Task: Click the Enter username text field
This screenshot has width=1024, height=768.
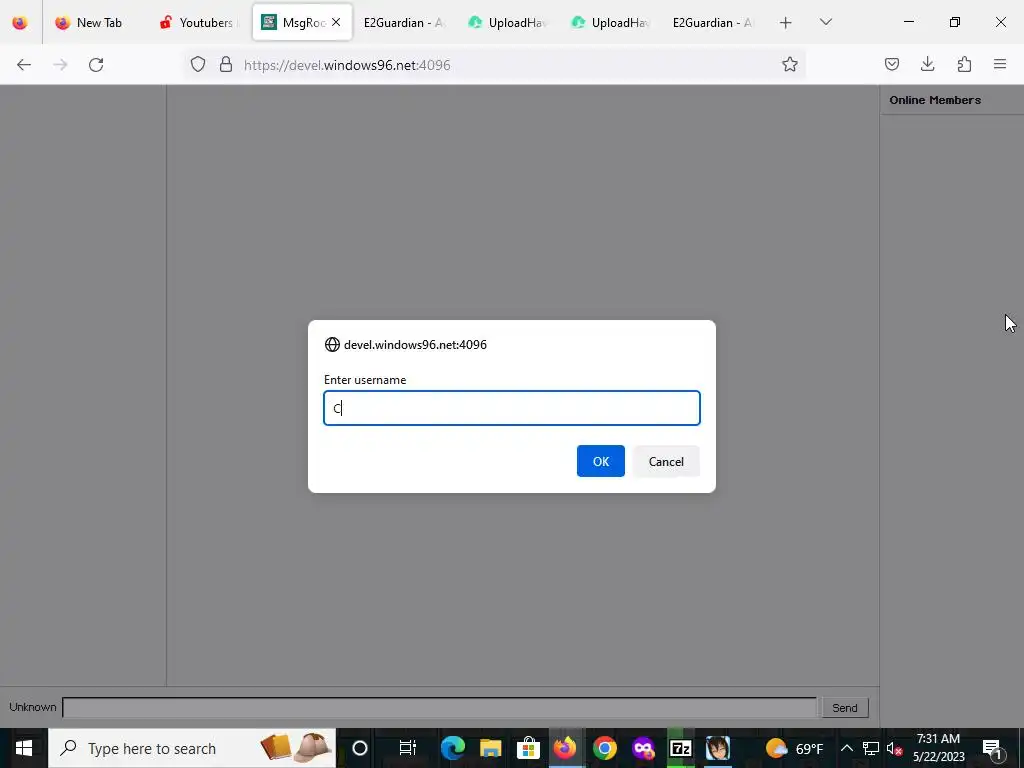Action: [x=512, y=408]
